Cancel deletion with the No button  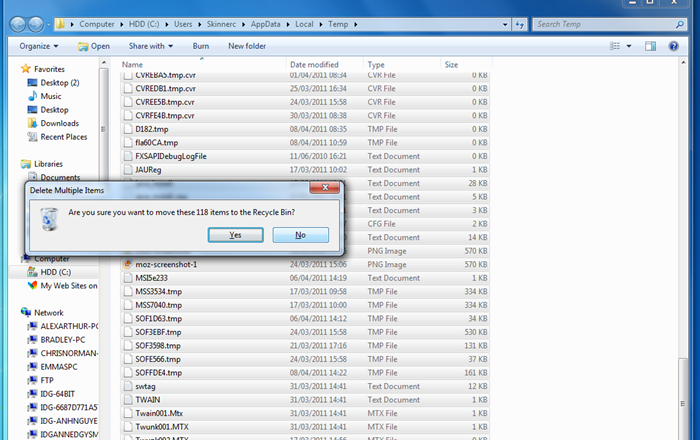pyautogui.click(x=300, y=235)
